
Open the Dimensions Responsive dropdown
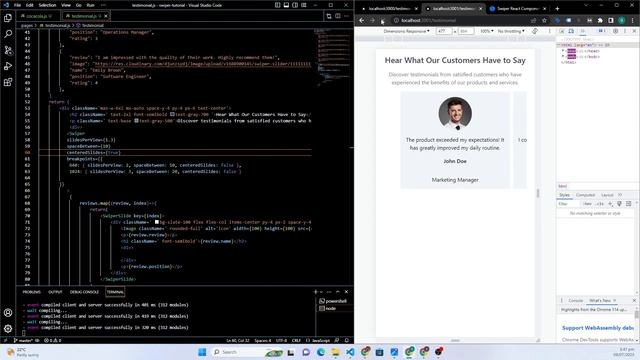click(407, 31)
